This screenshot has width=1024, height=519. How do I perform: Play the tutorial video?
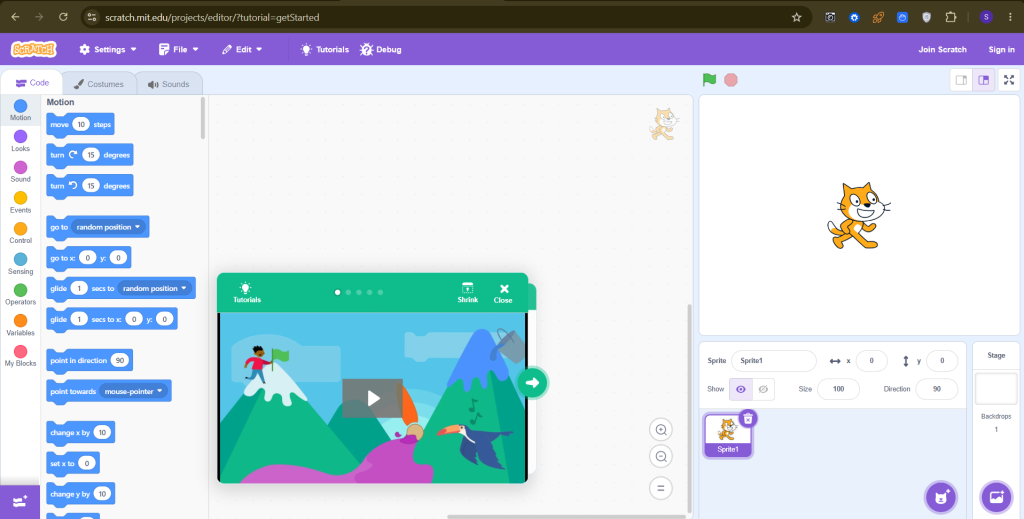coord(372,398)
